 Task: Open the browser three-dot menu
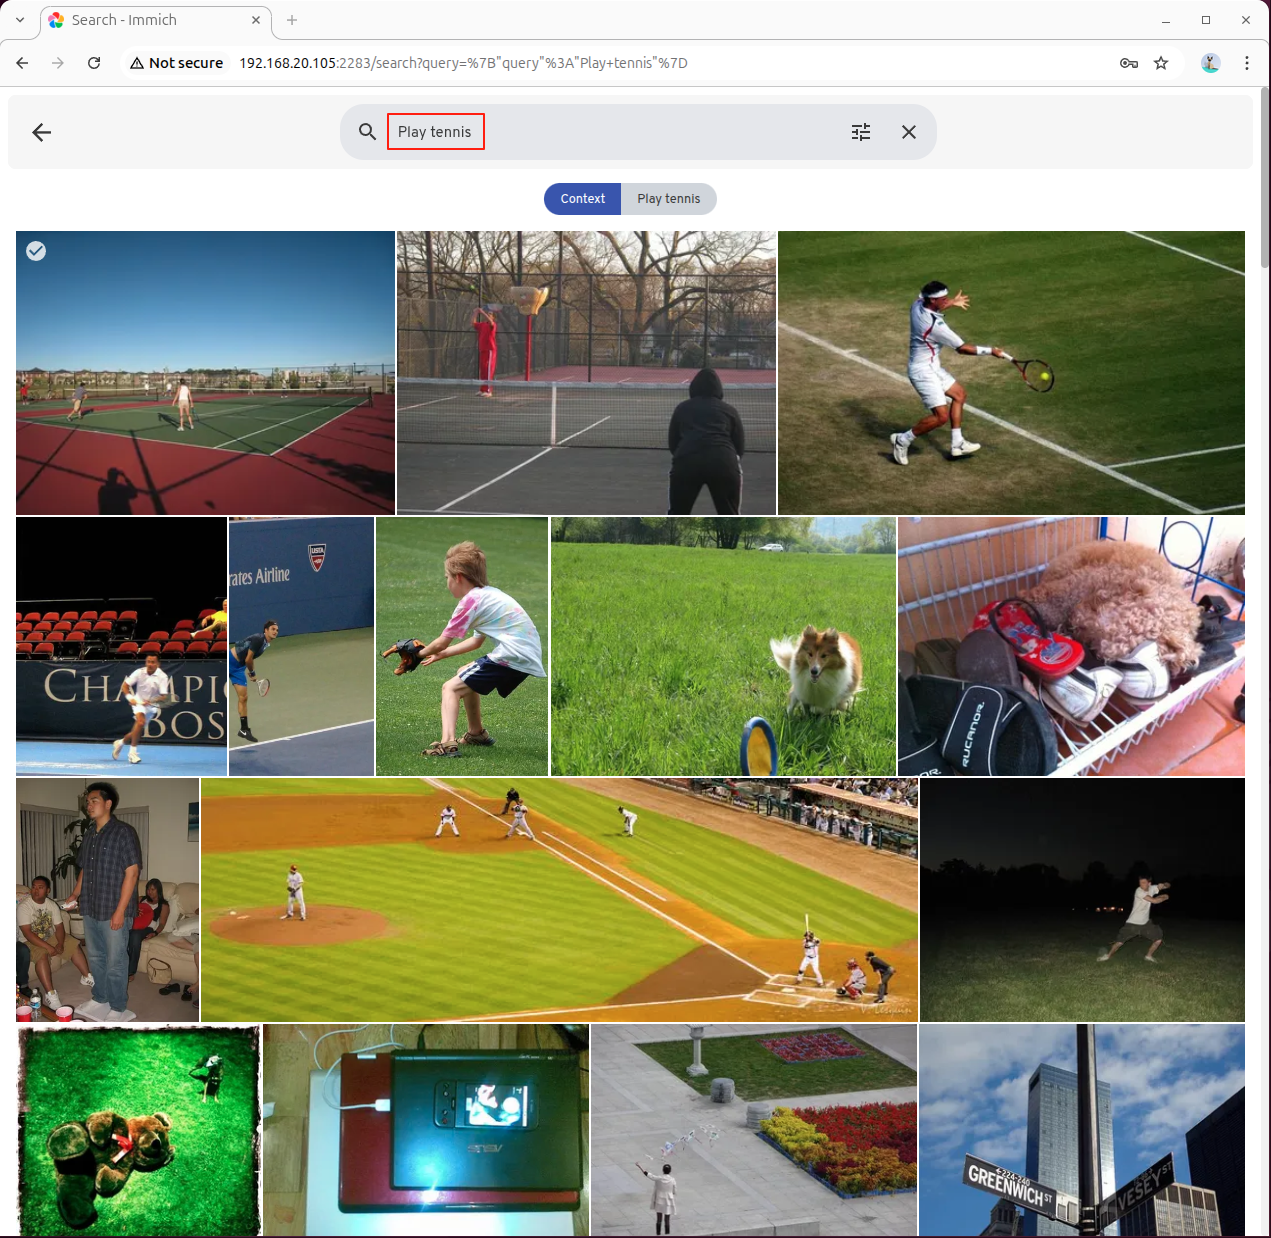[1246, 63]
